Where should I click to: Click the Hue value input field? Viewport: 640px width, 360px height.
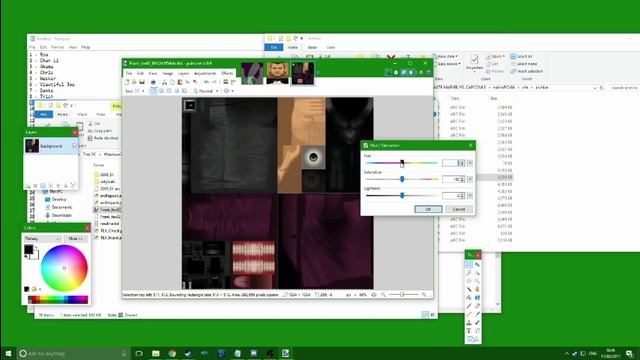point(451,163)
